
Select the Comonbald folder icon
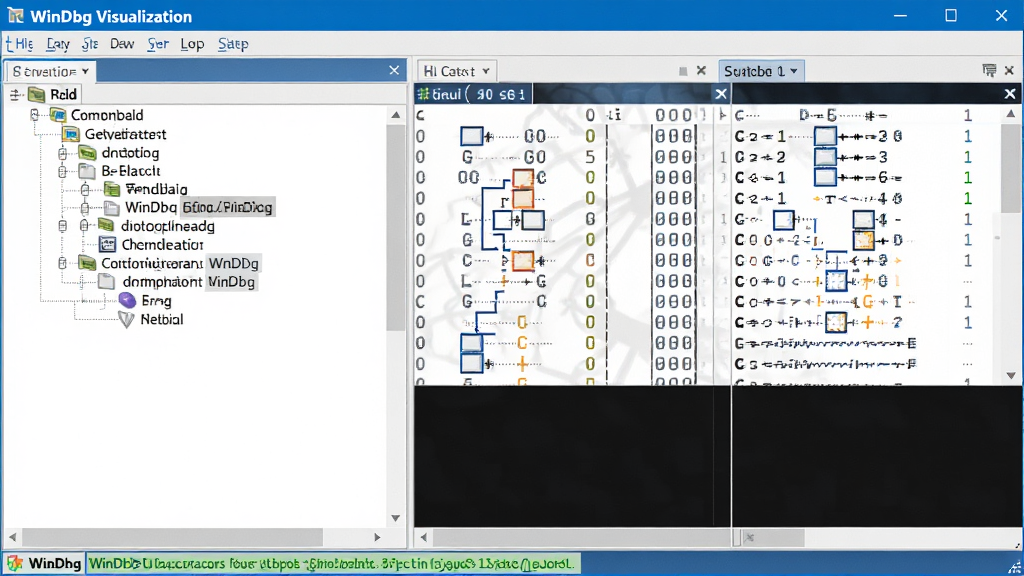point(58,115)
